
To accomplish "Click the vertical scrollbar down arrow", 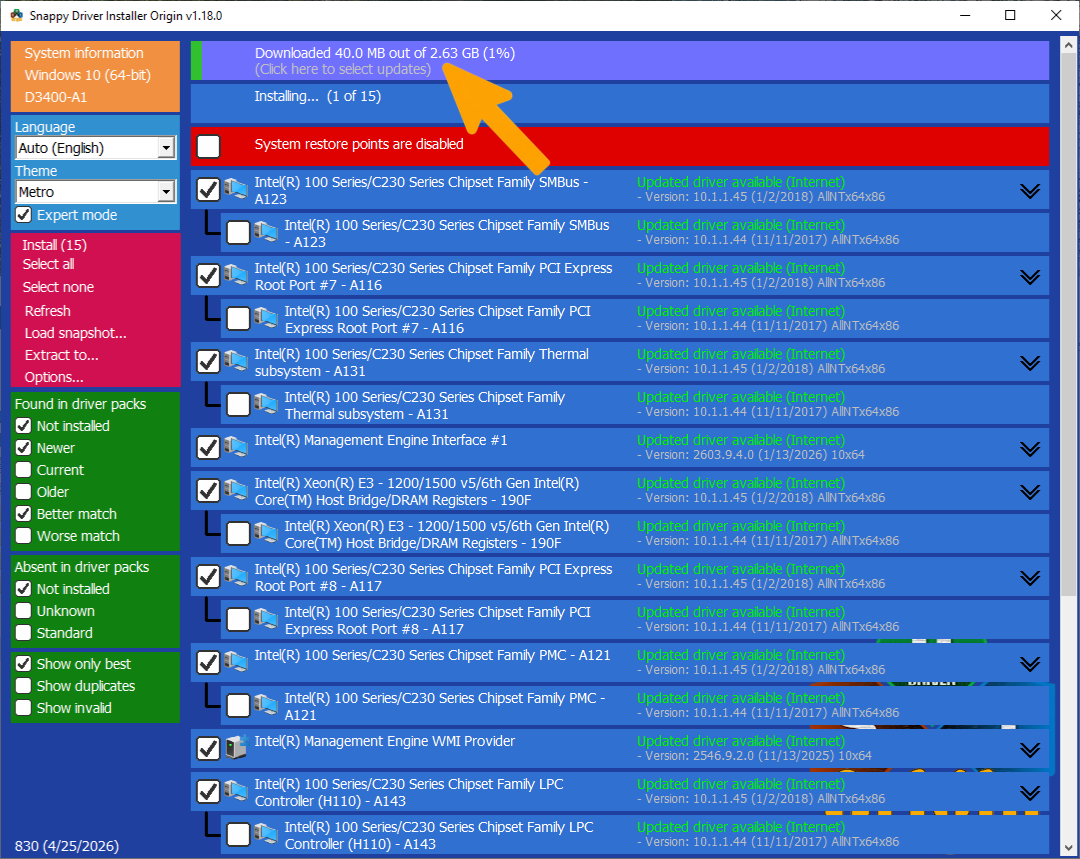I will (1068, 847).
